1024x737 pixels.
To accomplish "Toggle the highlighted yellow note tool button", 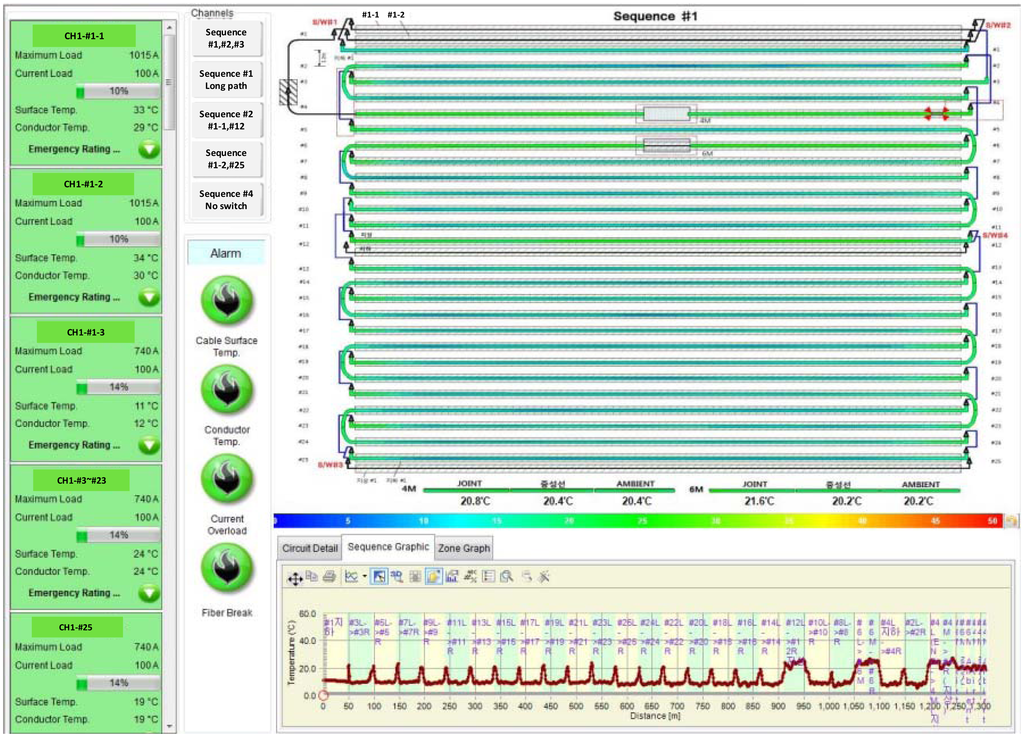I will [434, 577].
